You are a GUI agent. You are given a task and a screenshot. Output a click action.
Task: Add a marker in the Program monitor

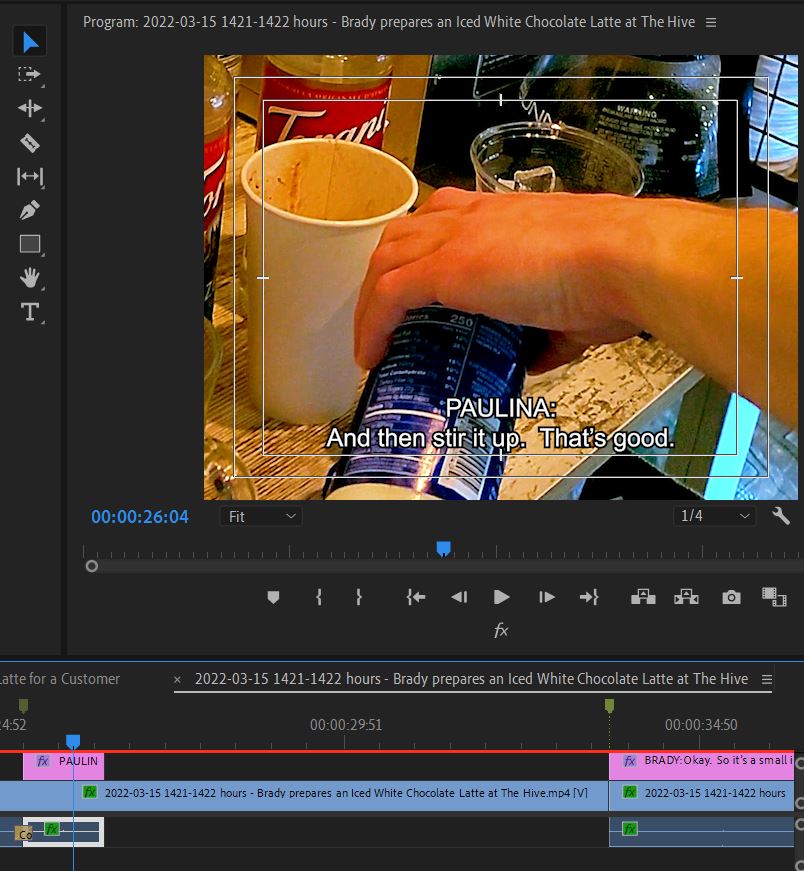(x=273, y=598)
